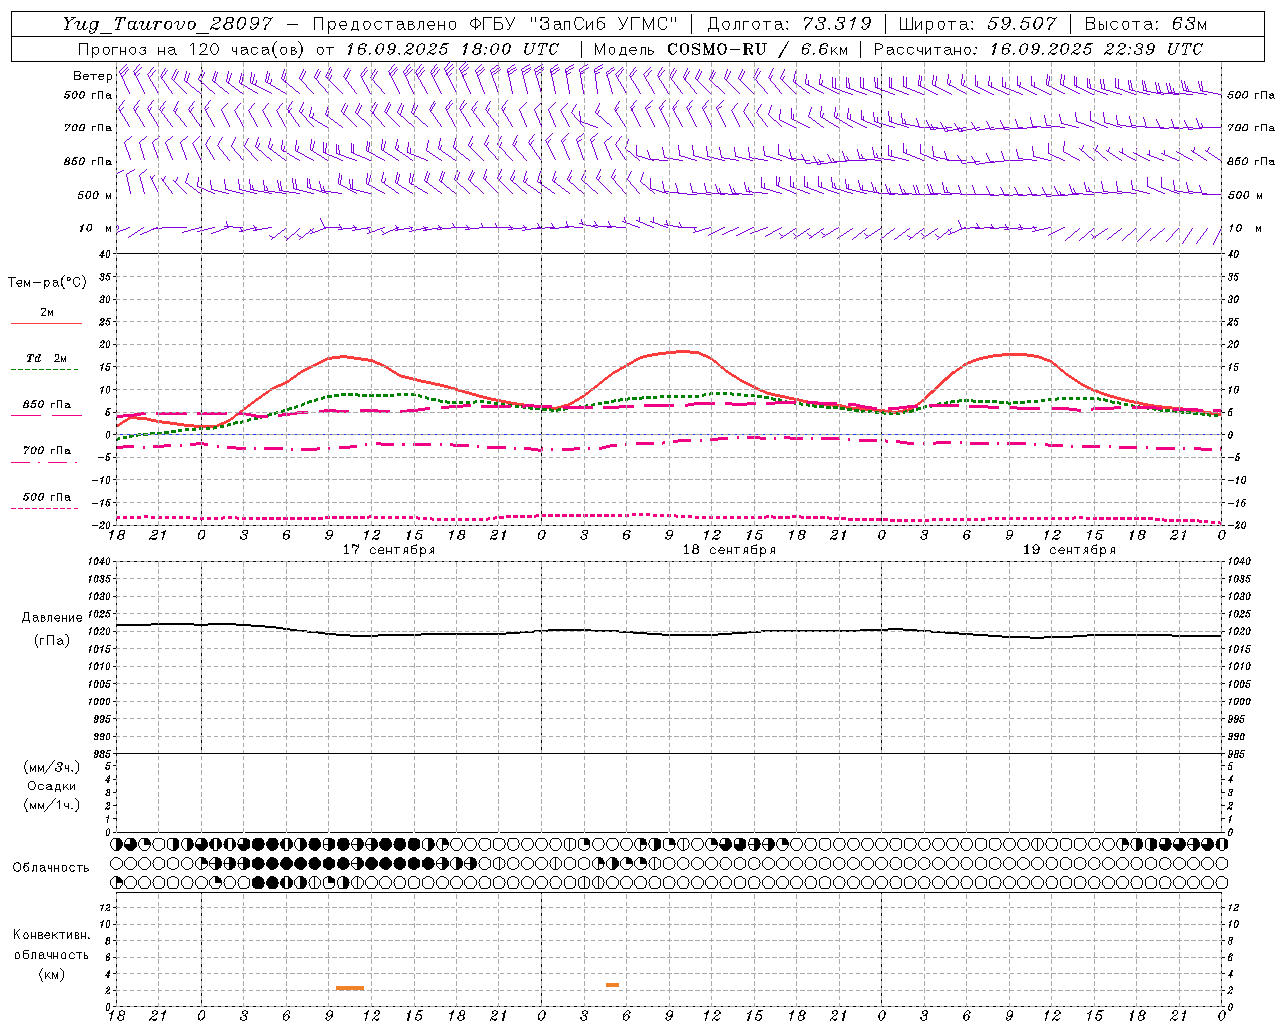Click the Осадки panel label

tap(52, 786)
